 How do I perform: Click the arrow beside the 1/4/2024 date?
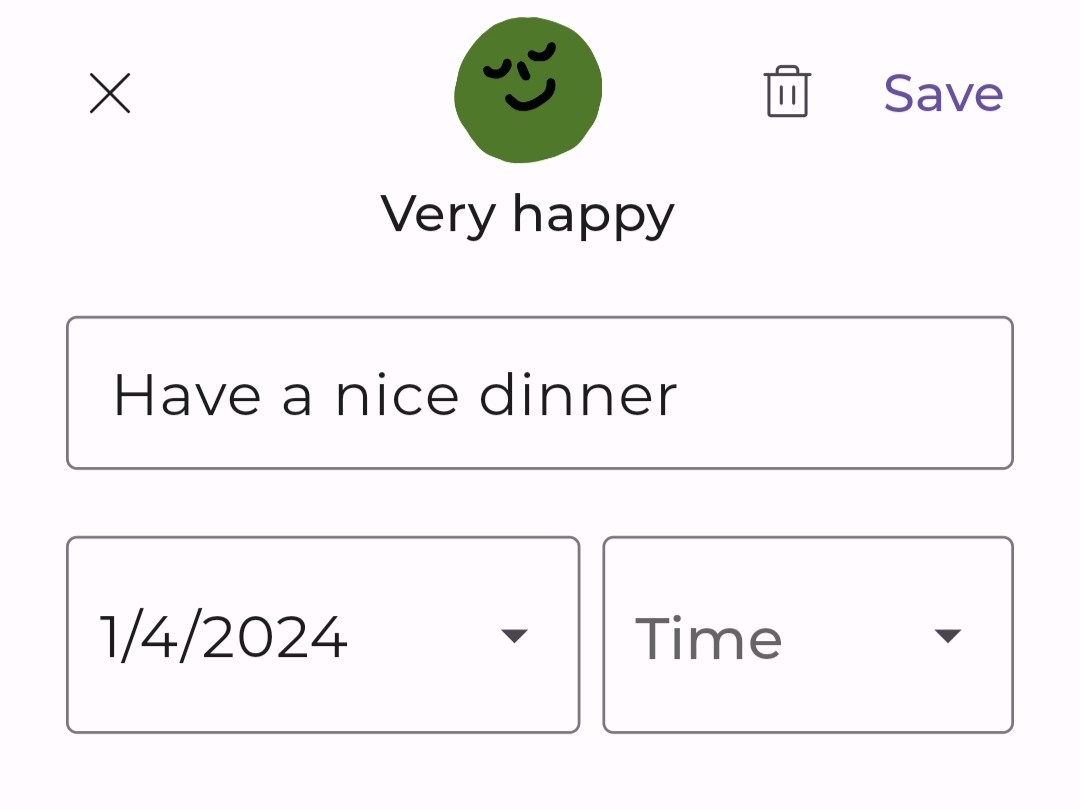click(514, 636)
